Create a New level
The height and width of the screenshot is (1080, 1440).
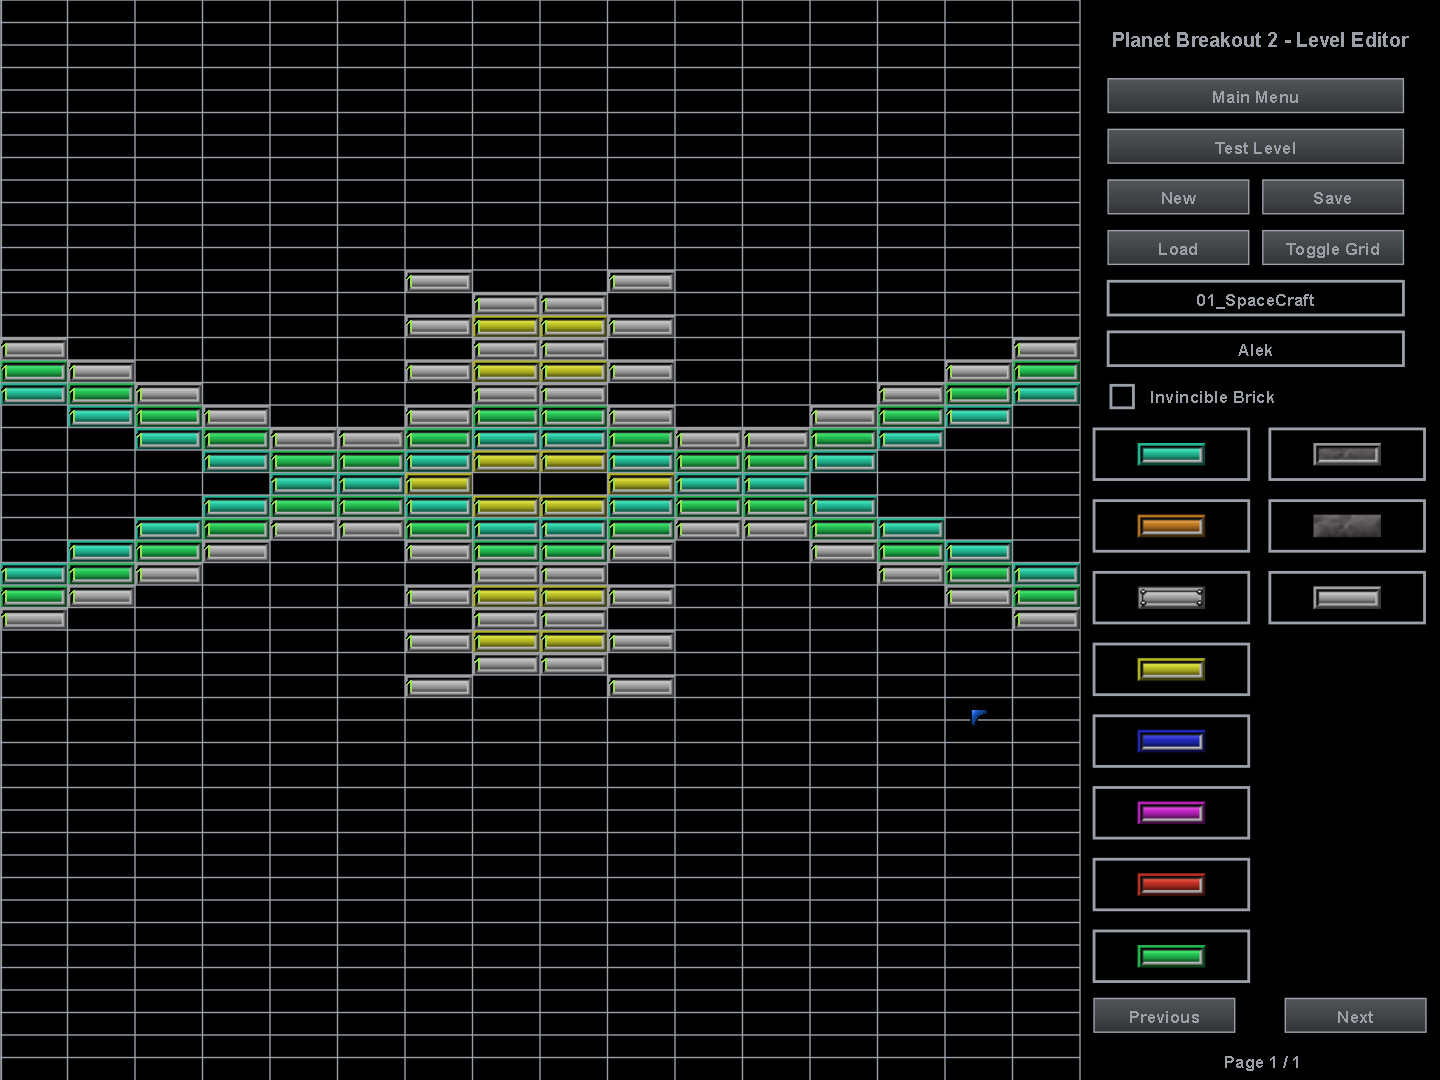click(1177, 197)
